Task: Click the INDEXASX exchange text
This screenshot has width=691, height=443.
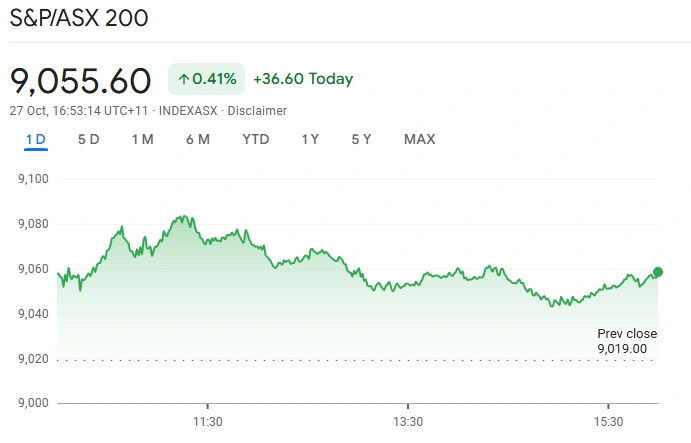Action: [x=189, y=110]
